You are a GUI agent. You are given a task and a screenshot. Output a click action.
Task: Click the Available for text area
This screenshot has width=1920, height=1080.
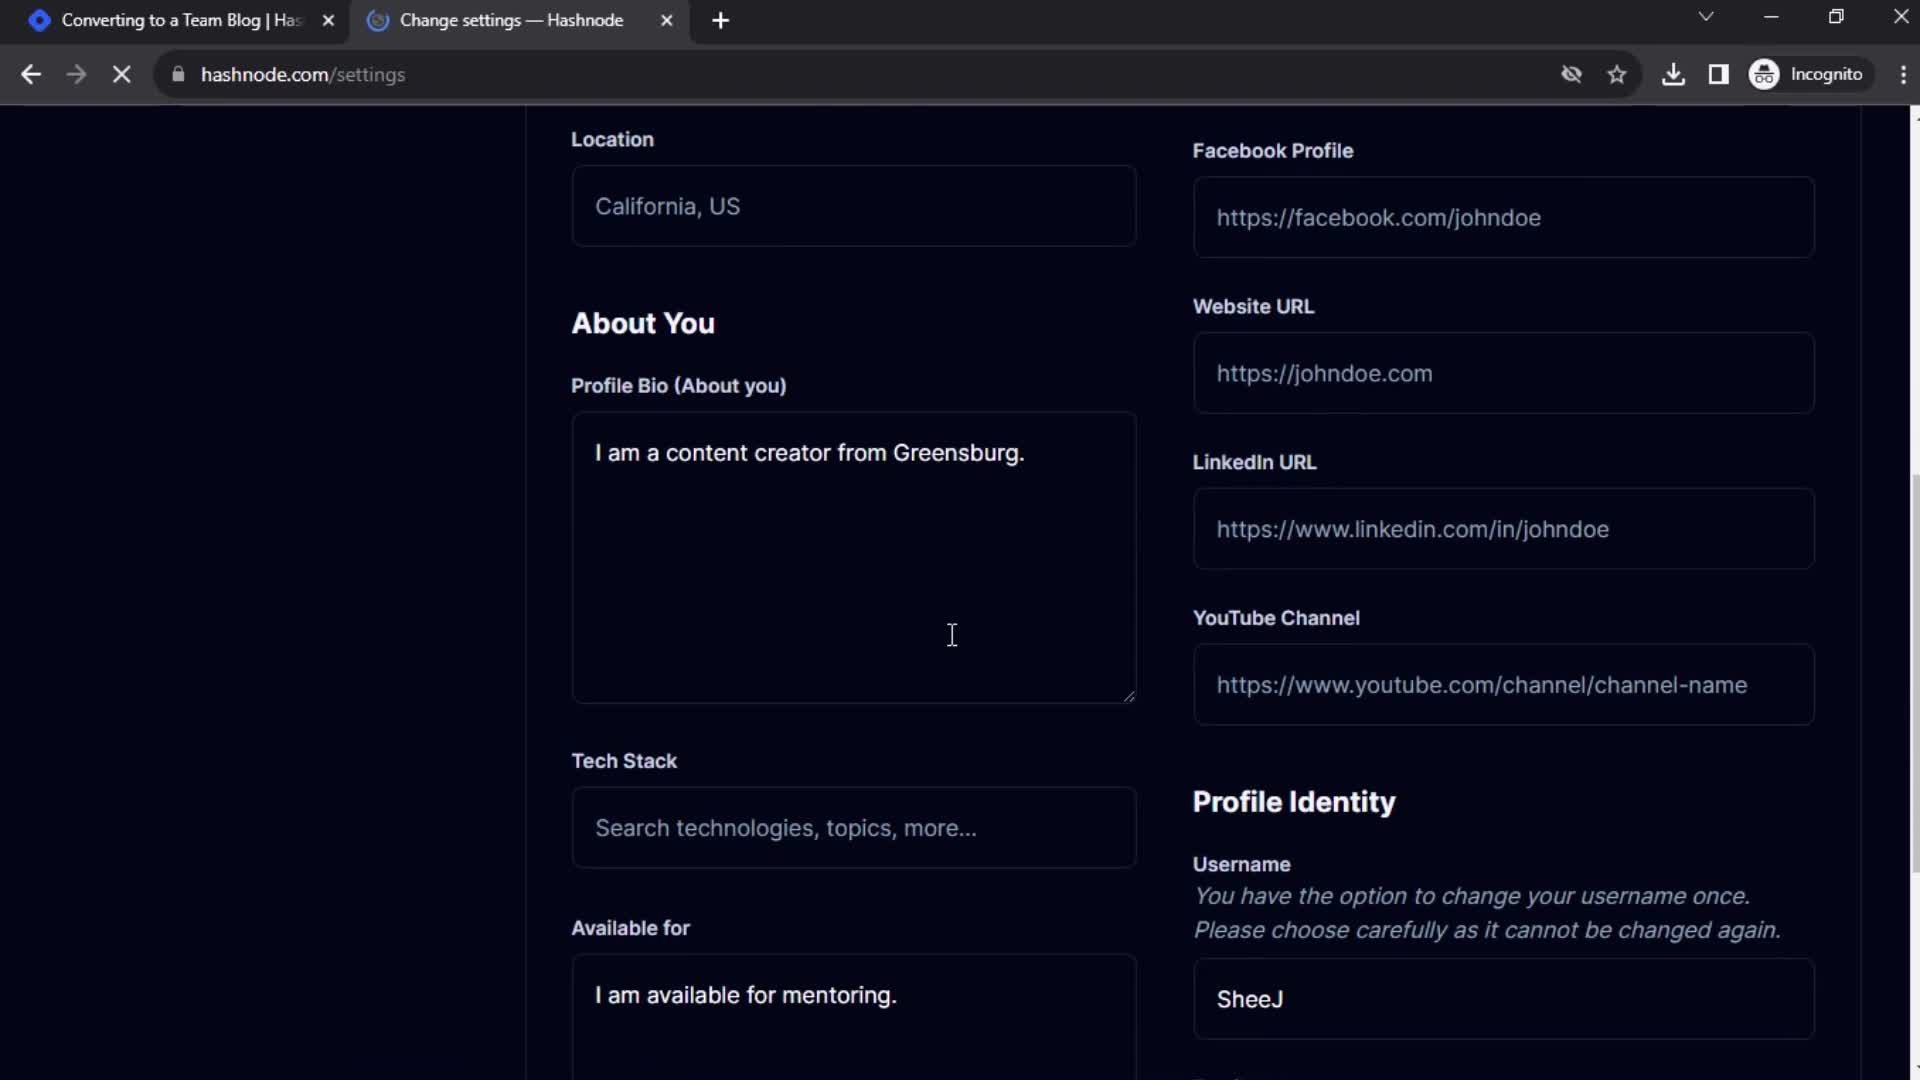tap(853, 1016)
